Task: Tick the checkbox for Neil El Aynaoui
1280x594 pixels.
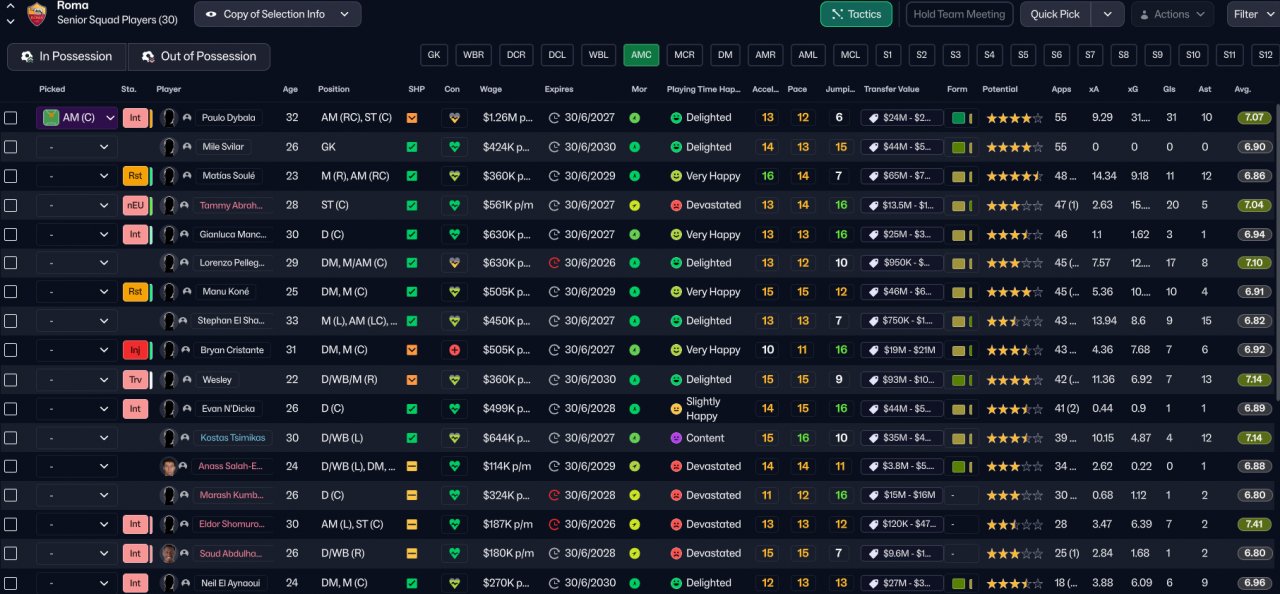Action: pyautogui.click(x=10, y=583)
